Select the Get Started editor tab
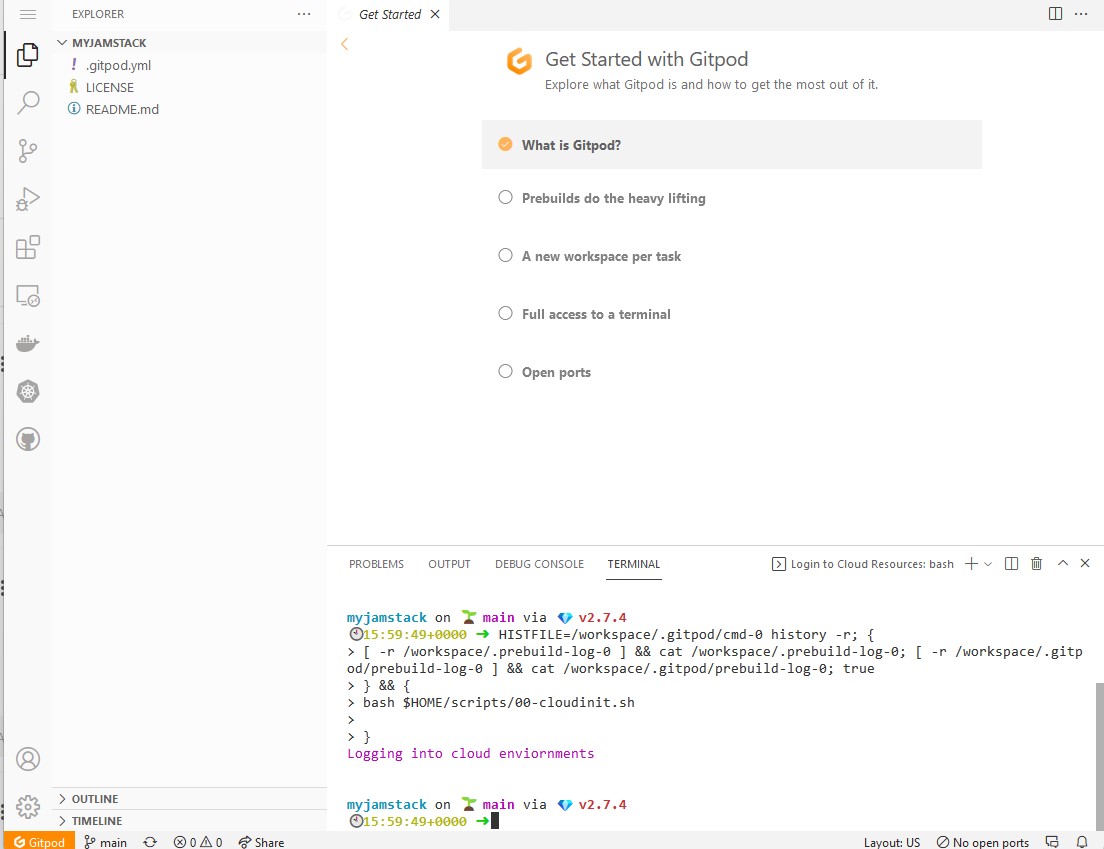This screenshot has height=849, width=1104. [x=389, y=15]
